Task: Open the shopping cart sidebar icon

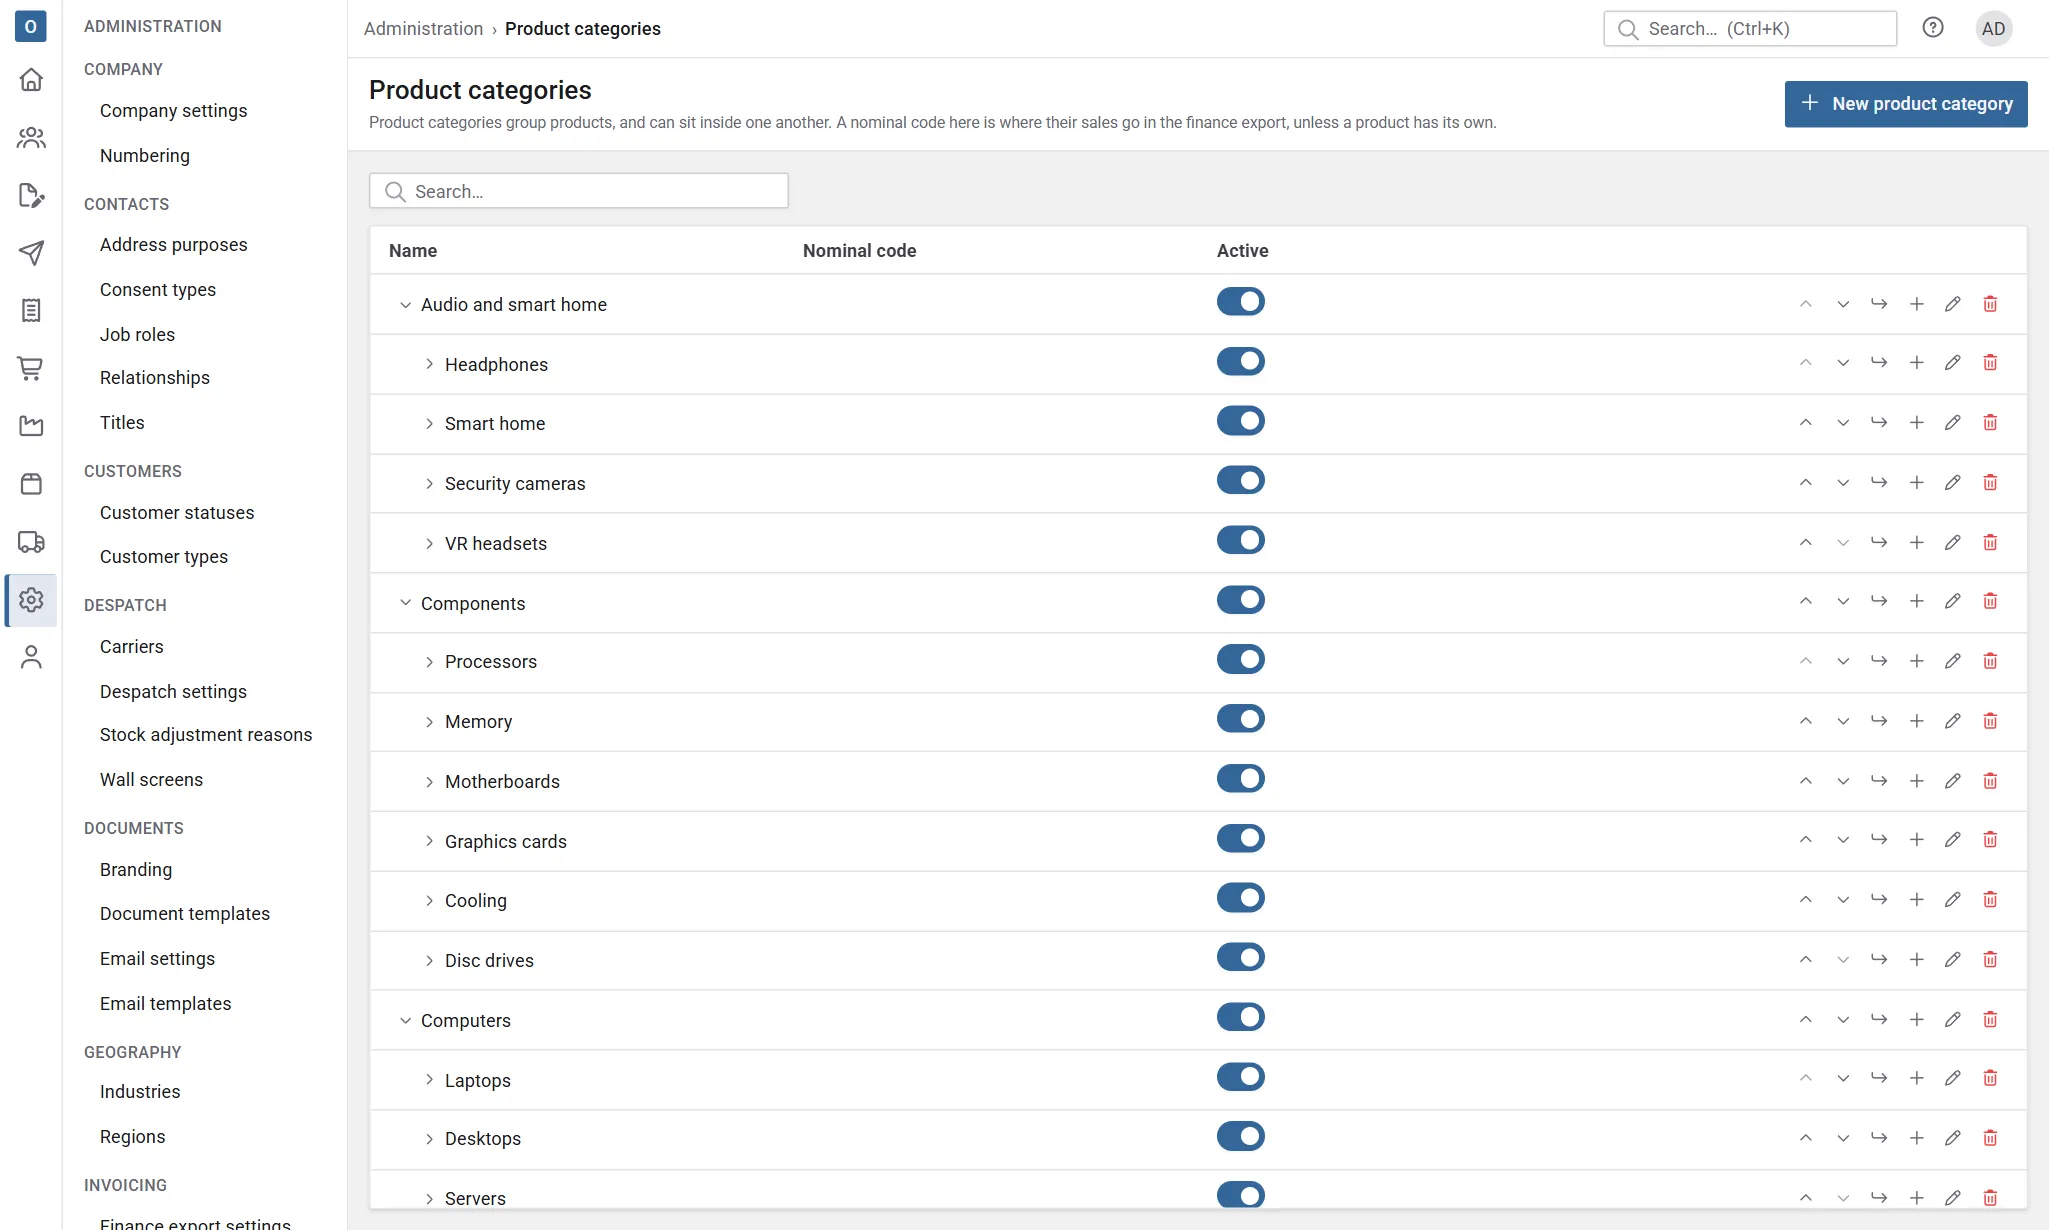Action: click(x=31, y=369)
